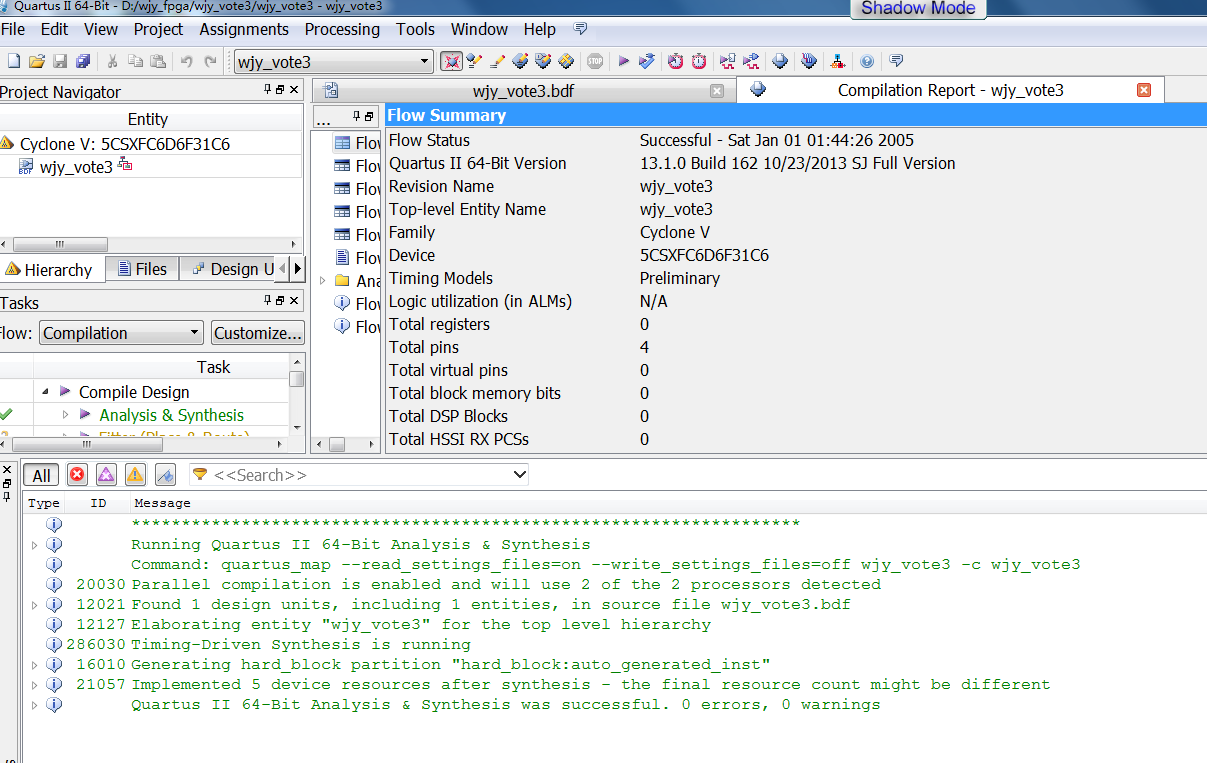Click the info icon on the 12127 message row
Screen dimensions: 1207x763
click(x=54, y=624)
